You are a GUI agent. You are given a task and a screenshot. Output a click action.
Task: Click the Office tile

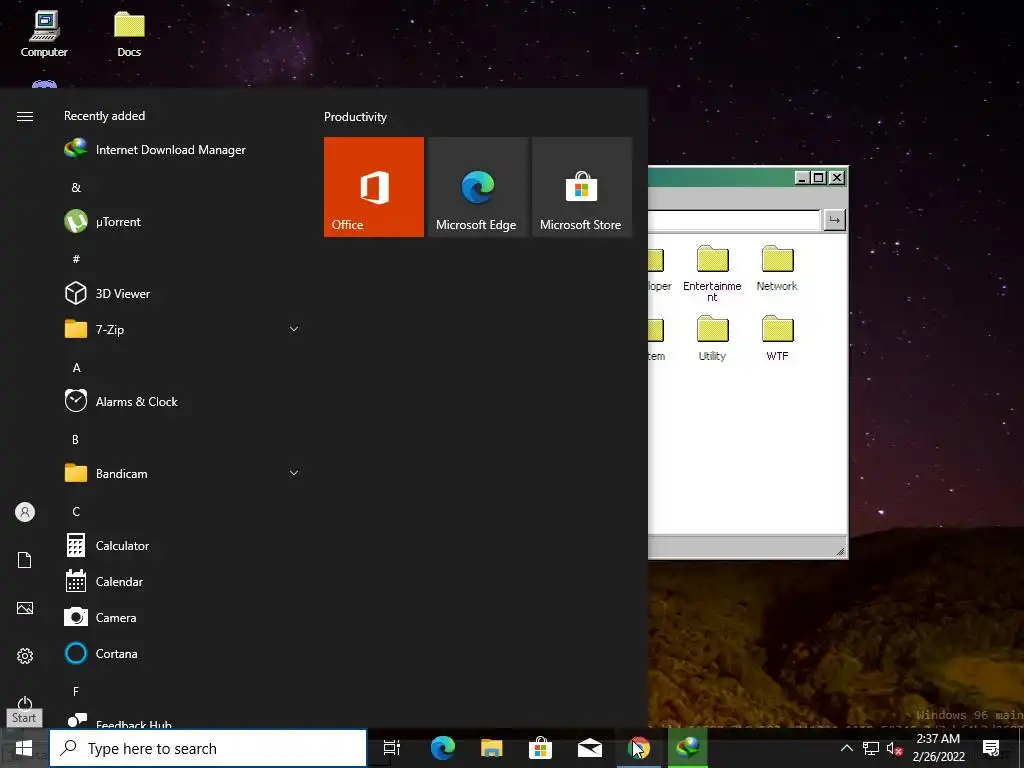point(374,187)
